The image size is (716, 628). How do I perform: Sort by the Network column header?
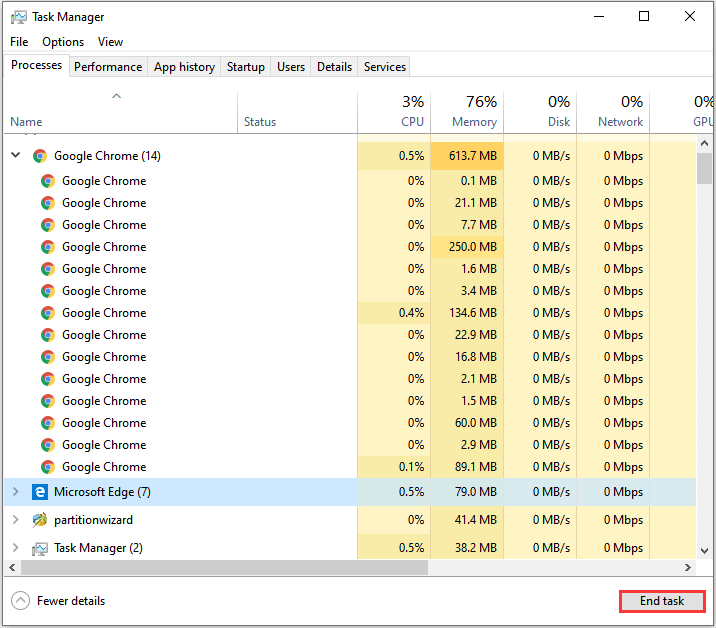coord(613,112)
